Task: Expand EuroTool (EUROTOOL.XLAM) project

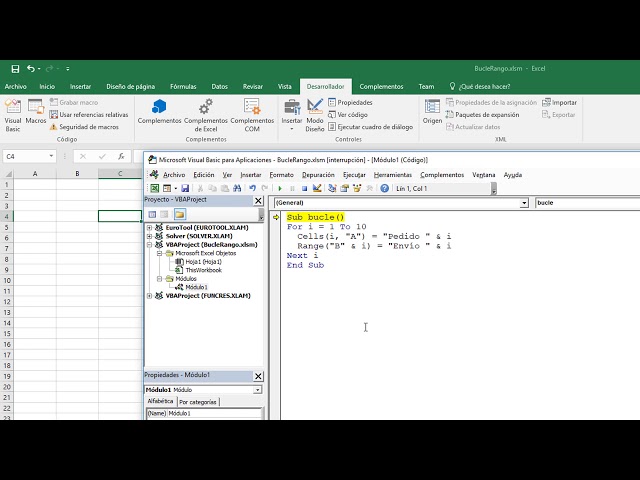Action: coord(149,227)
